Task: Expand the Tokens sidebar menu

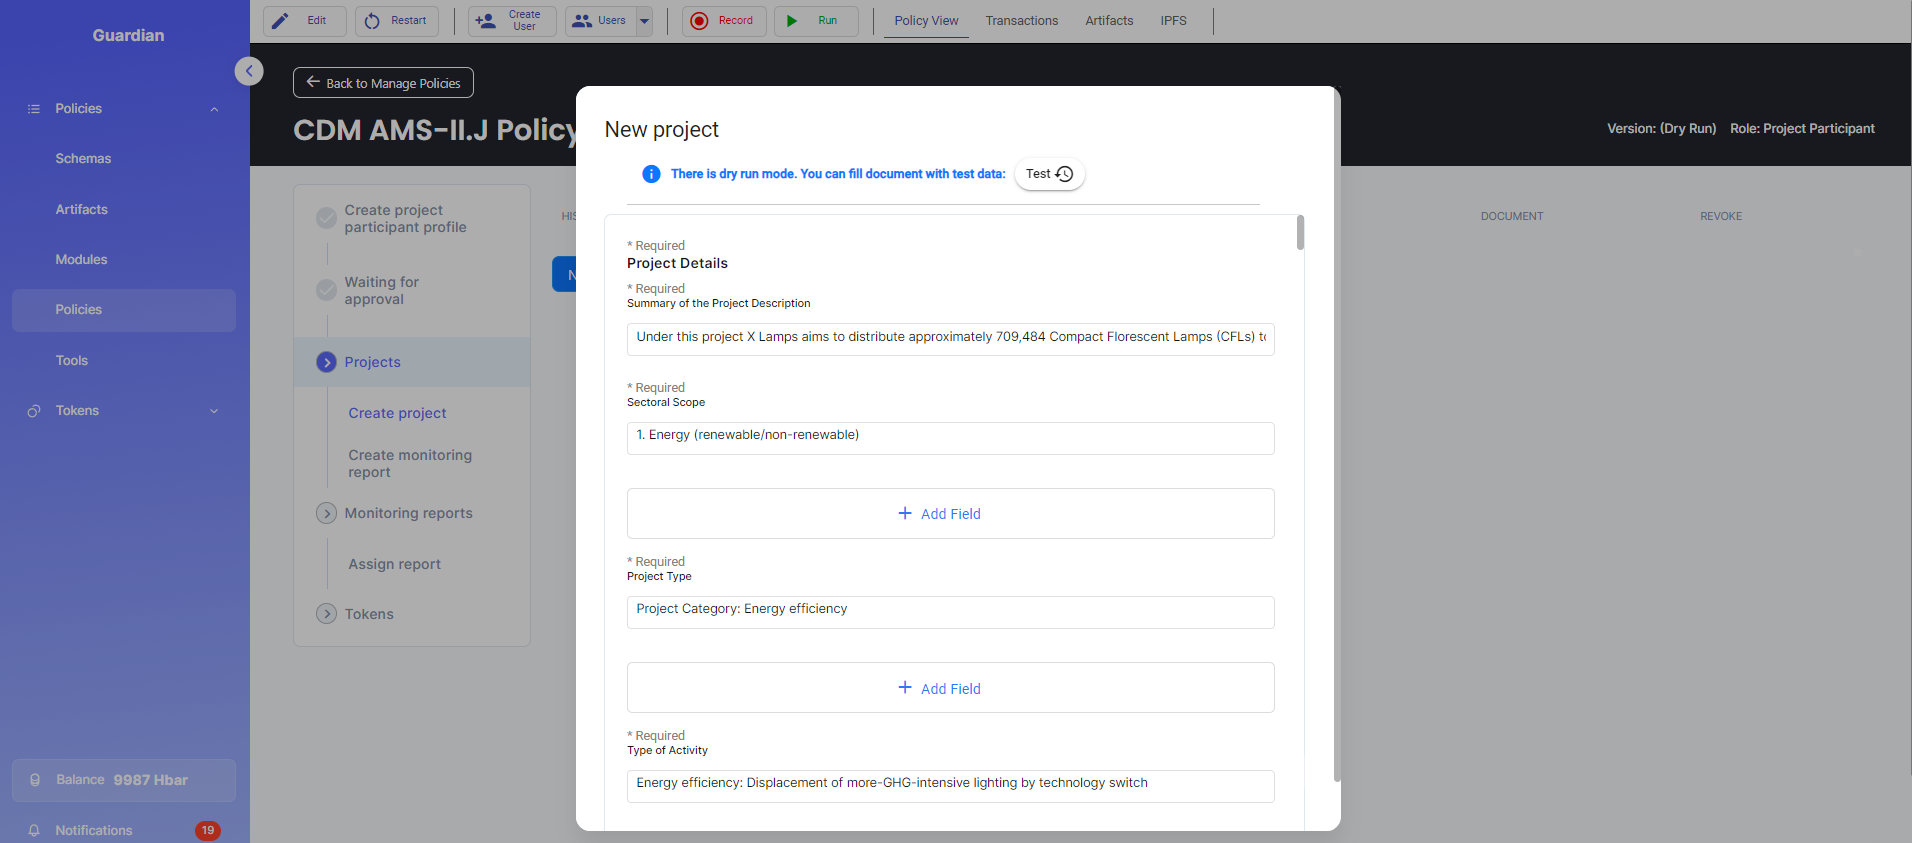Action: (213, 411)
